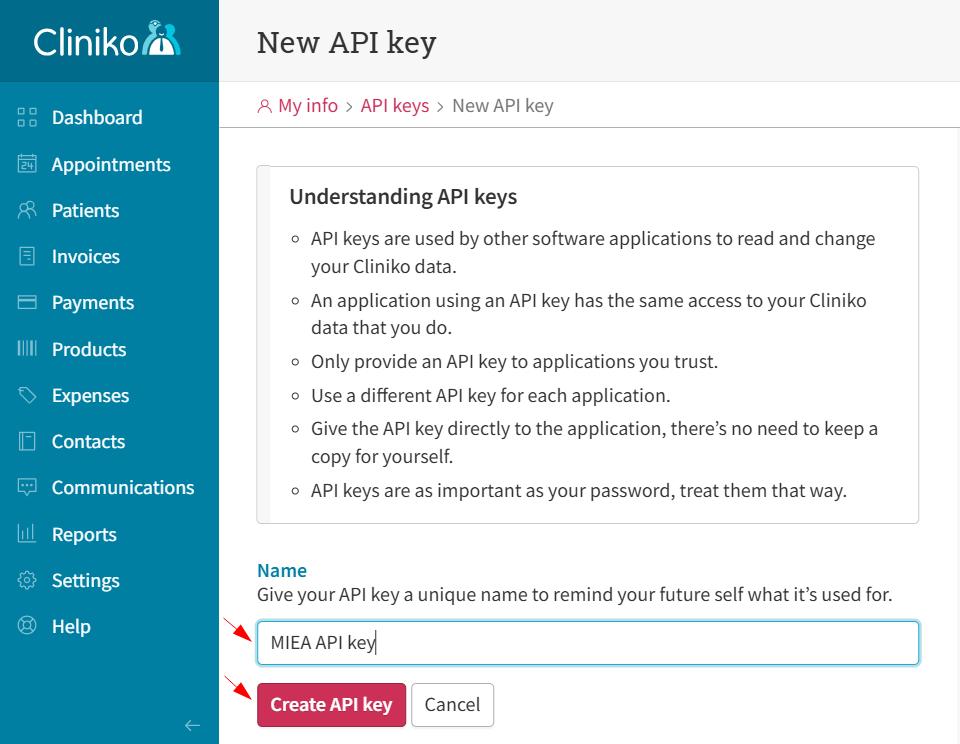The image size is (960, 744).
Task: Open the Dashboard from the sidebar
Action: pos(96,117)
